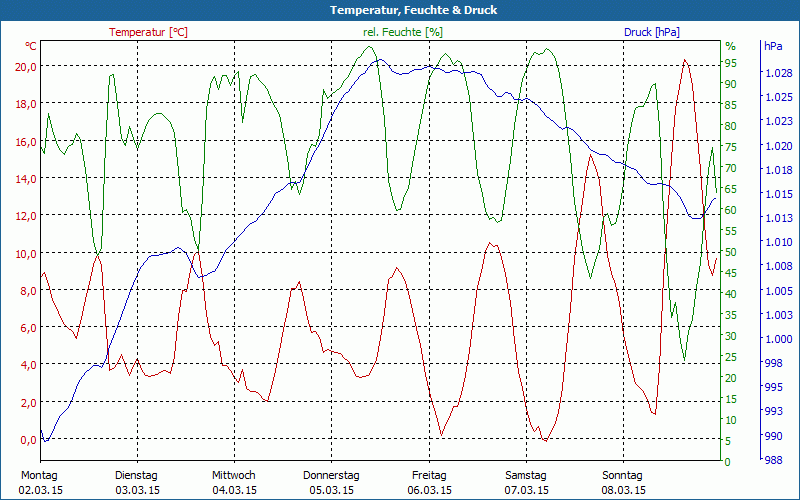
Task: Click the 988 tick on pressure axis
Action: pos(773,459)
